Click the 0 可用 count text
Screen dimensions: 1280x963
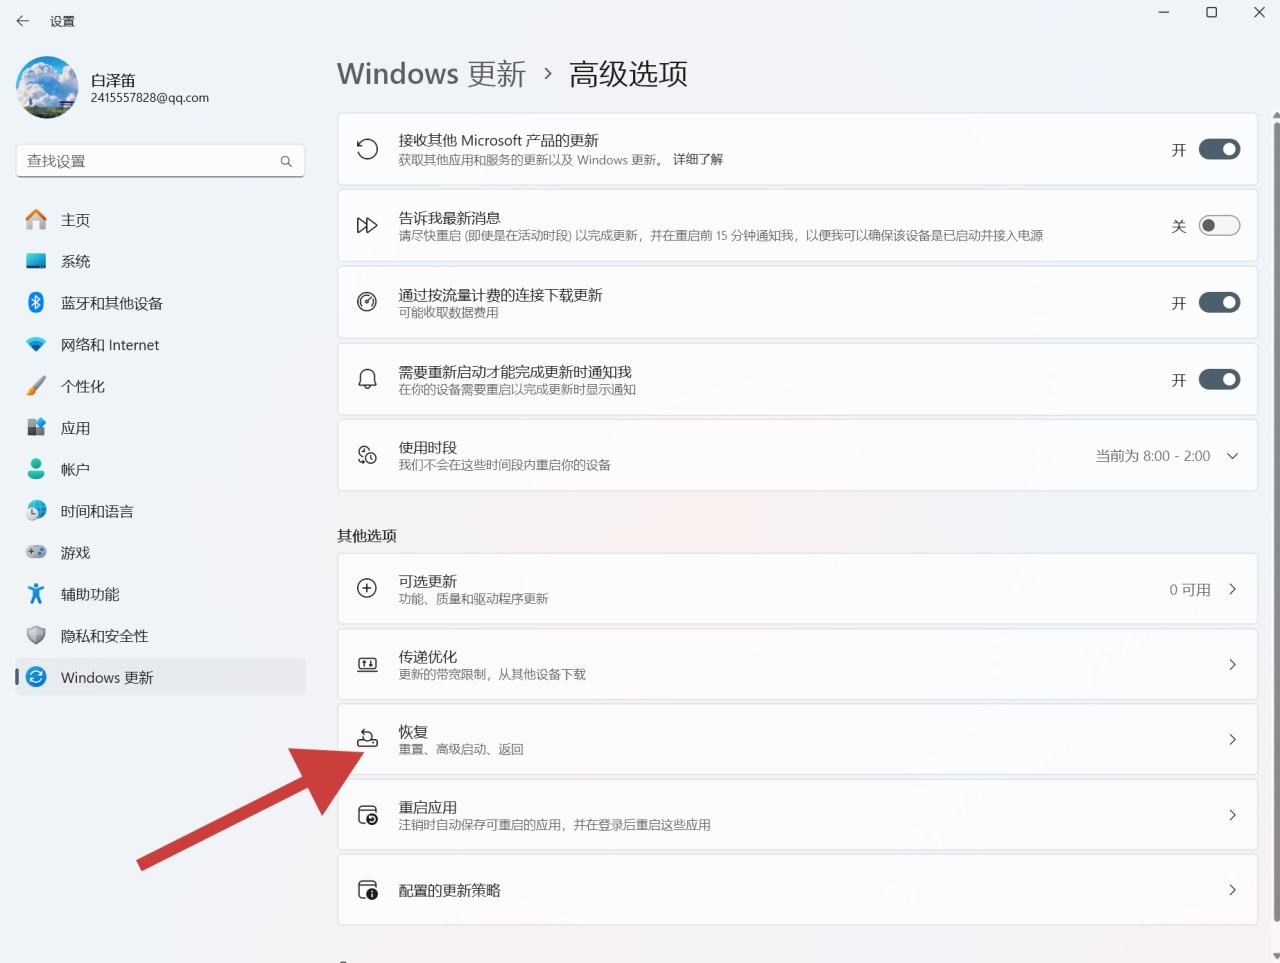[1190, 590]
